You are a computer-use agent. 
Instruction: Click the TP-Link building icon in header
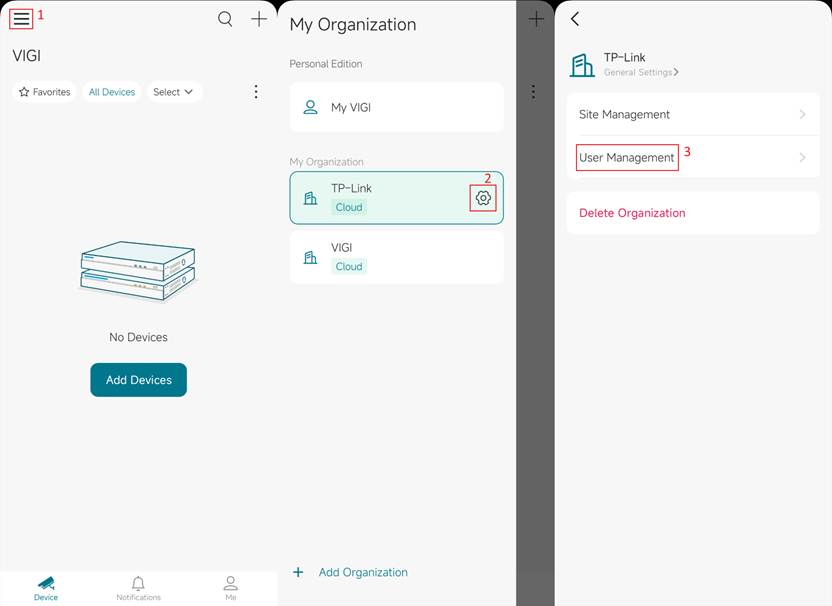tap(582, 65)
